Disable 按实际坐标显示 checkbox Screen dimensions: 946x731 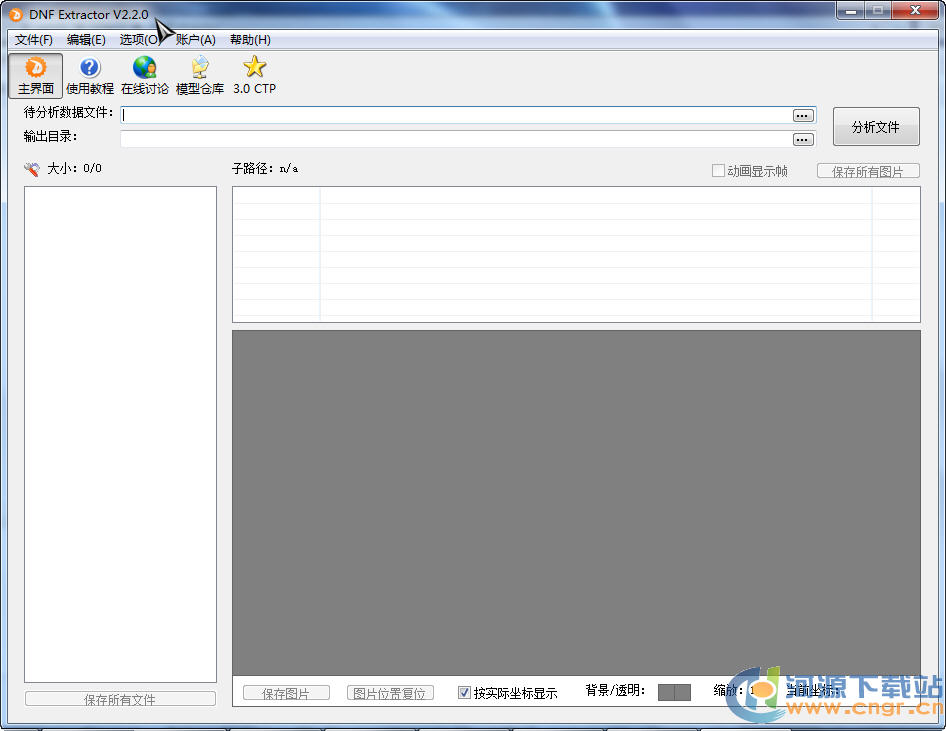[x=464, y=692]
